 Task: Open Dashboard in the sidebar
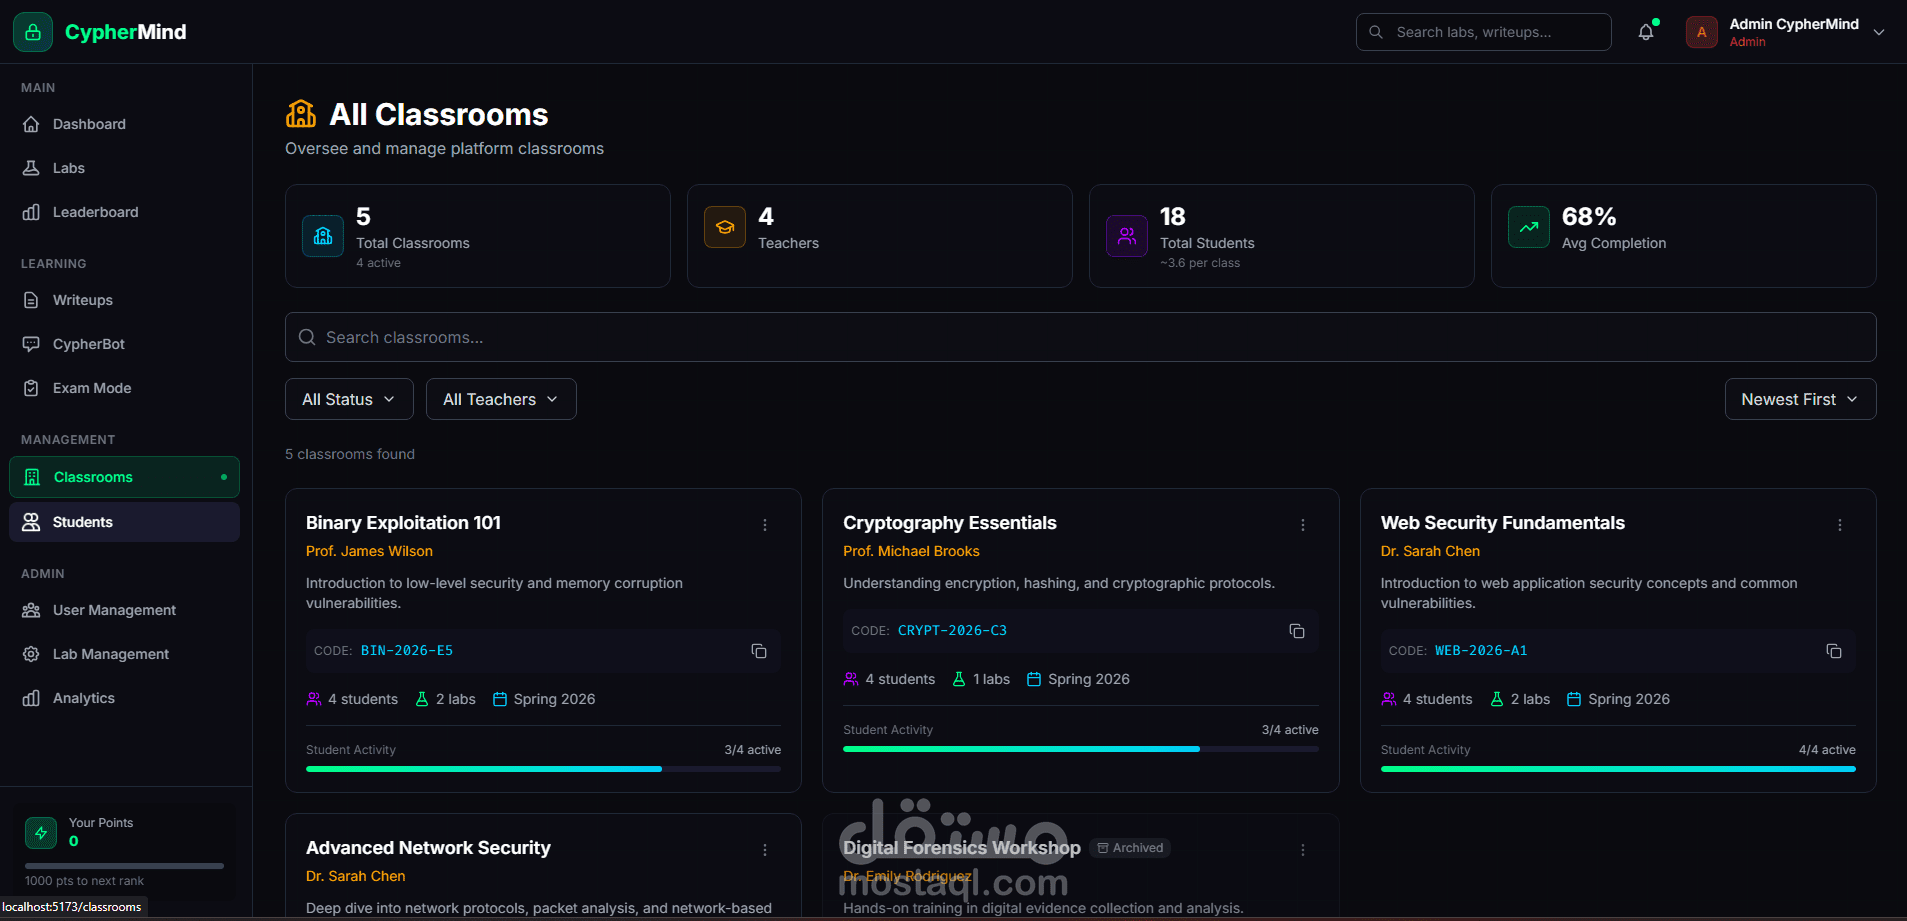[x=124, y=124]
